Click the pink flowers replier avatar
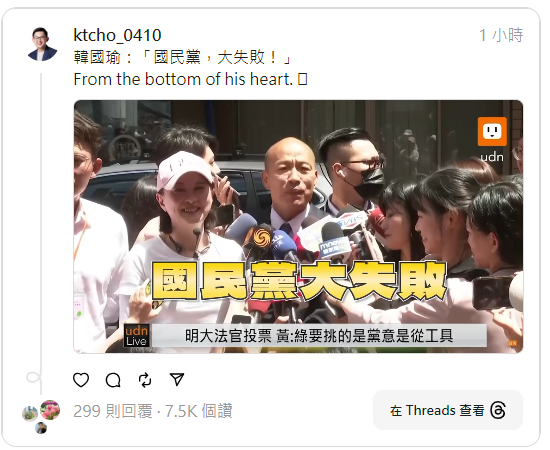This screenshot has width=550, height=450. click(x=50, y=410)
